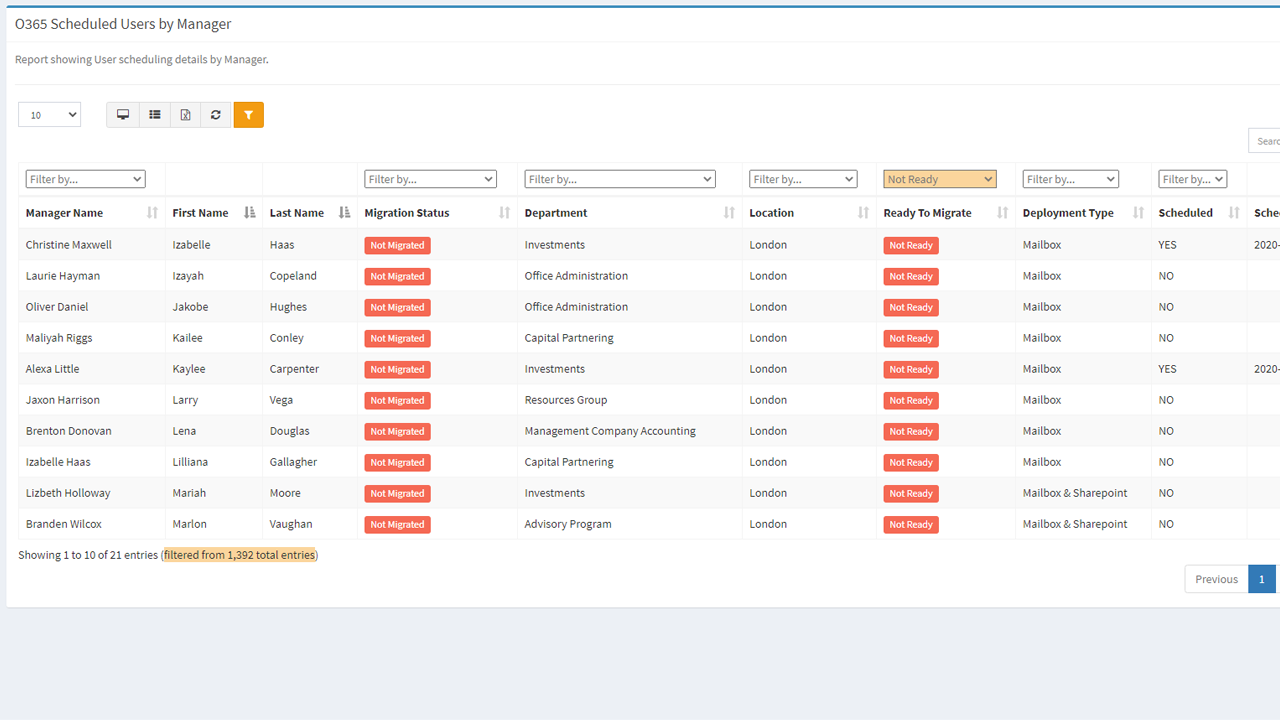1280x720 pixels.
Task: Click the Excel export icon
Action: click(x=185, y=114)
